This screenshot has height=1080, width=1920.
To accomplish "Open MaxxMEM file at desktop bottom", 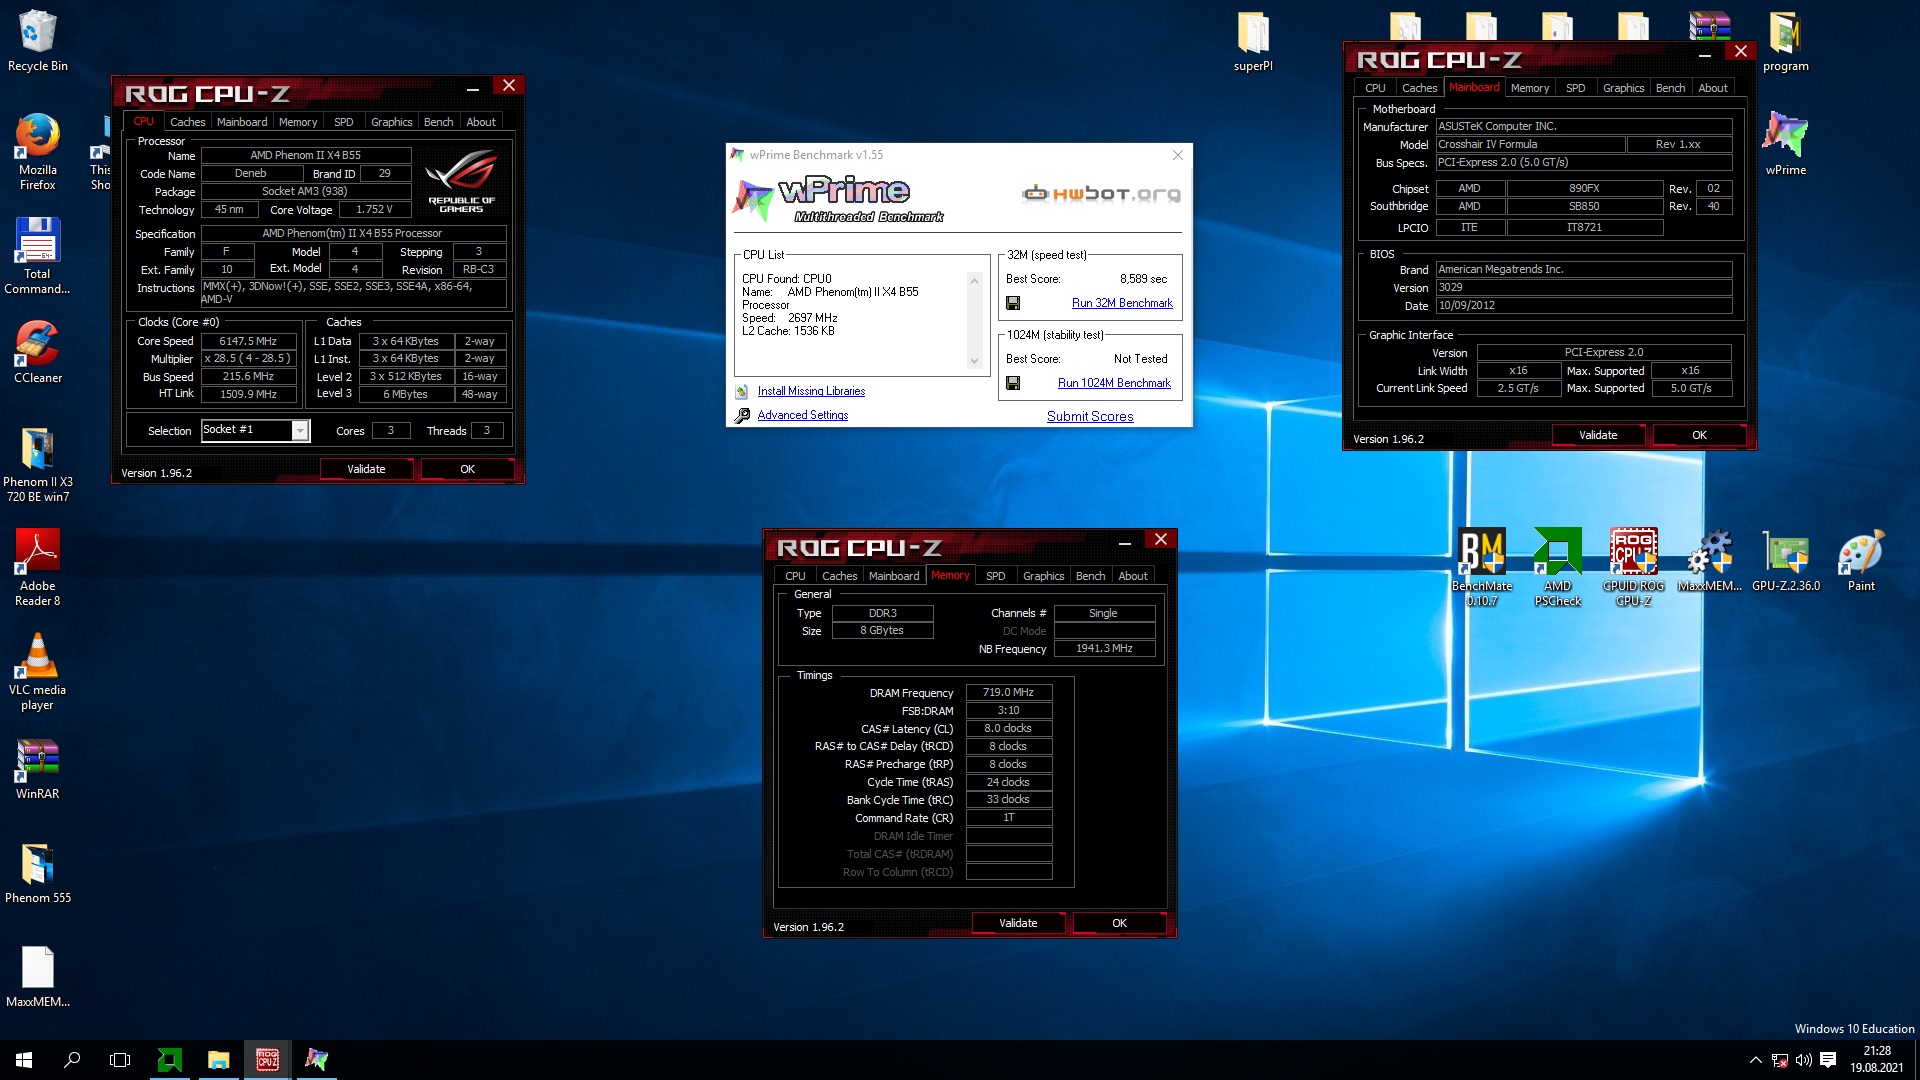I will point(38,978).
